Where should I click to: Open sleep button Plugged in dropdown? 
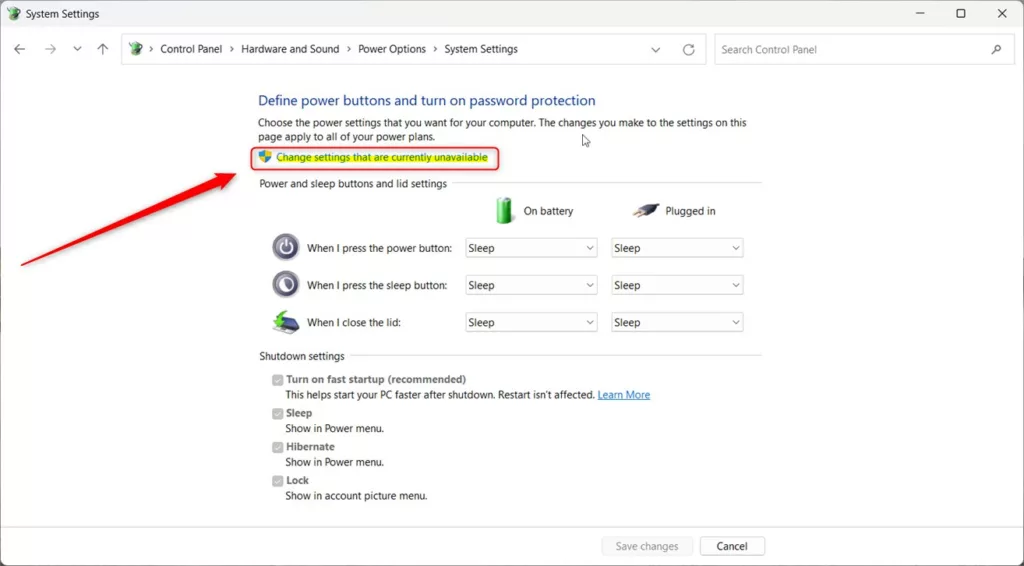(x=677, y=285)
